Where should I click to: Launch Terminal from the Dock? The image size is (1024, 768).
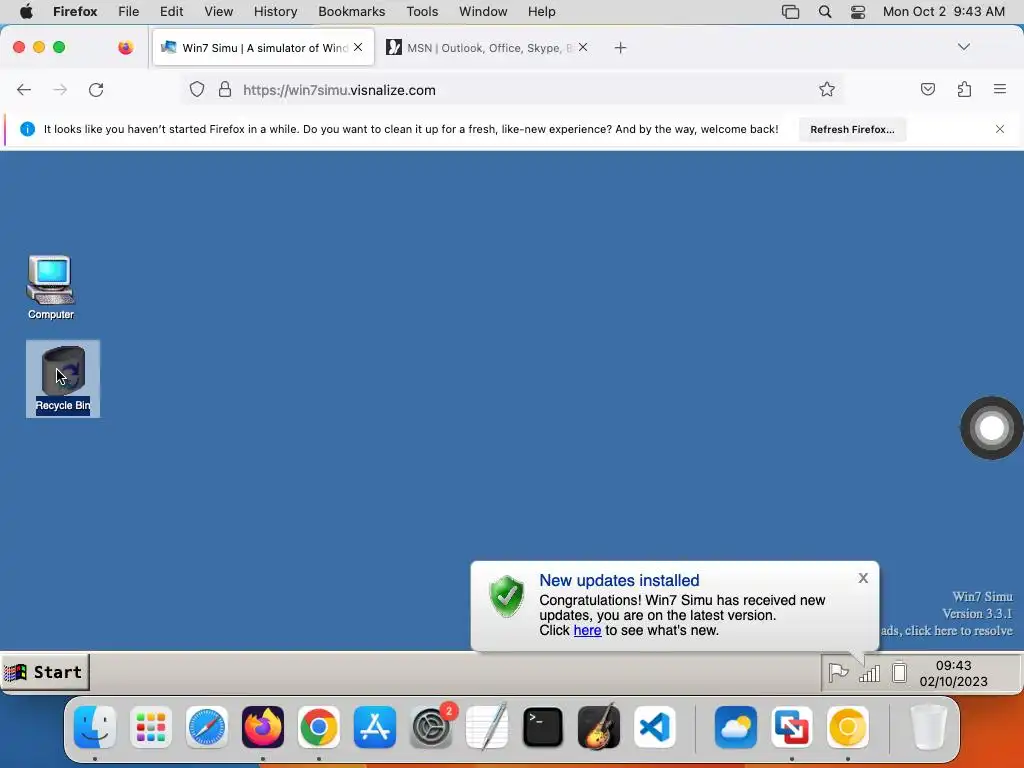pos(543,727)
